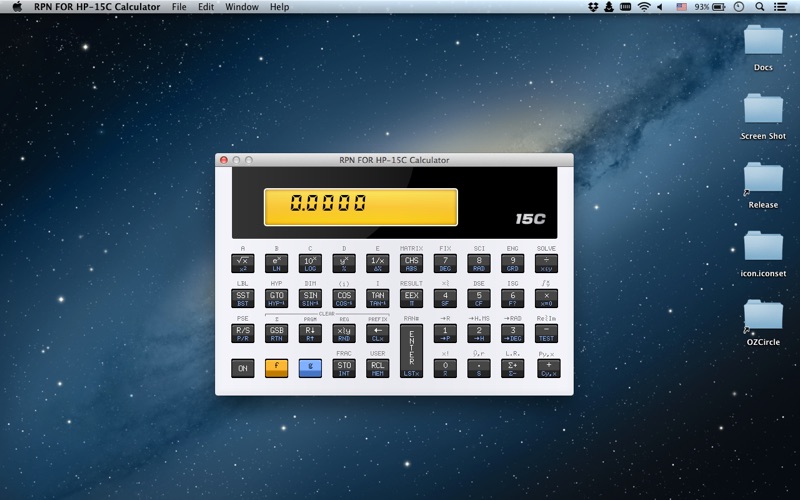Click the divide (÷) key
This screenshot has width=800, height=500.
pyautogui.click(x=546, y=263)
